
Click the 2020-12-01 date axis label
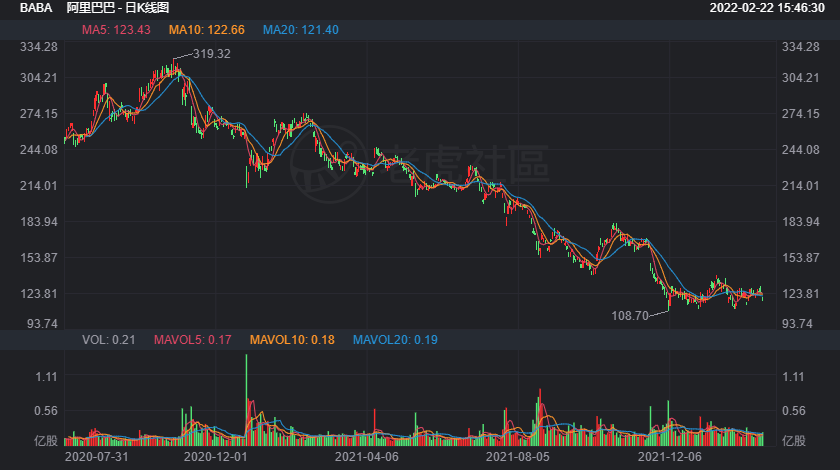click(216, 457)
